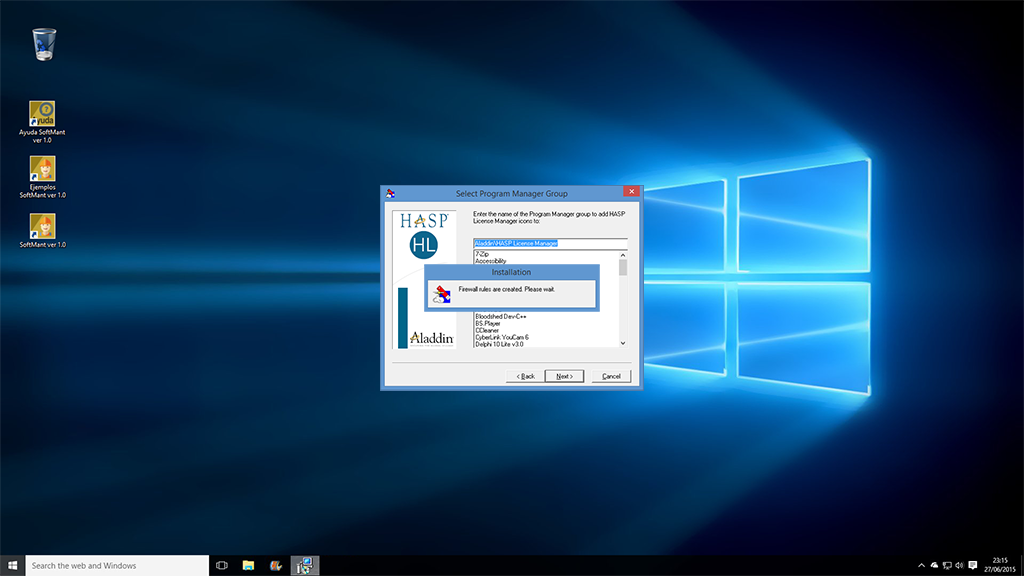Click the program group name text field

tap(549, 243)
